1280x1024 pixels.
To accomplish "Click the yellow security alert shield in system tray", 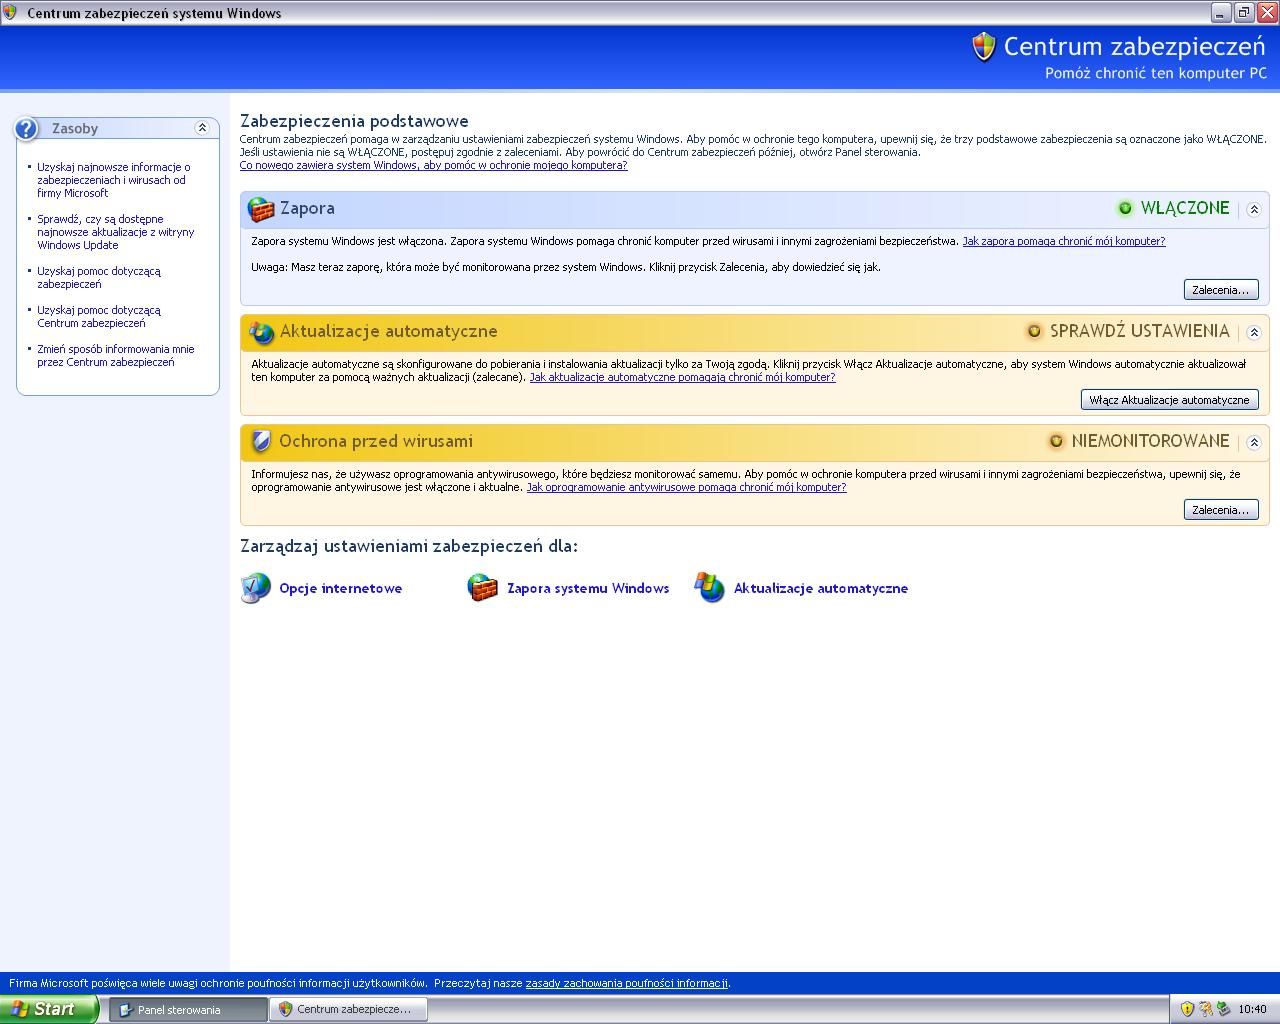I will point(1187,1009).
